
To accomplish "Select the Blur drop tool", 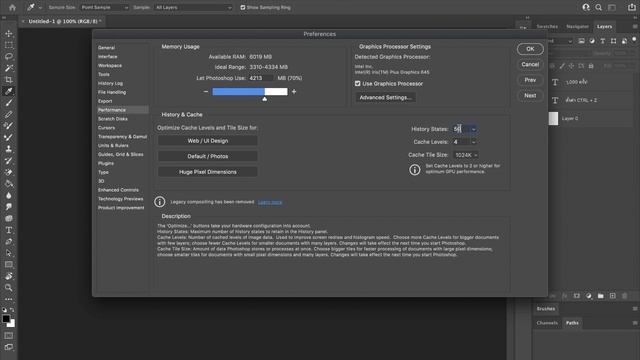I will [9, 195].
